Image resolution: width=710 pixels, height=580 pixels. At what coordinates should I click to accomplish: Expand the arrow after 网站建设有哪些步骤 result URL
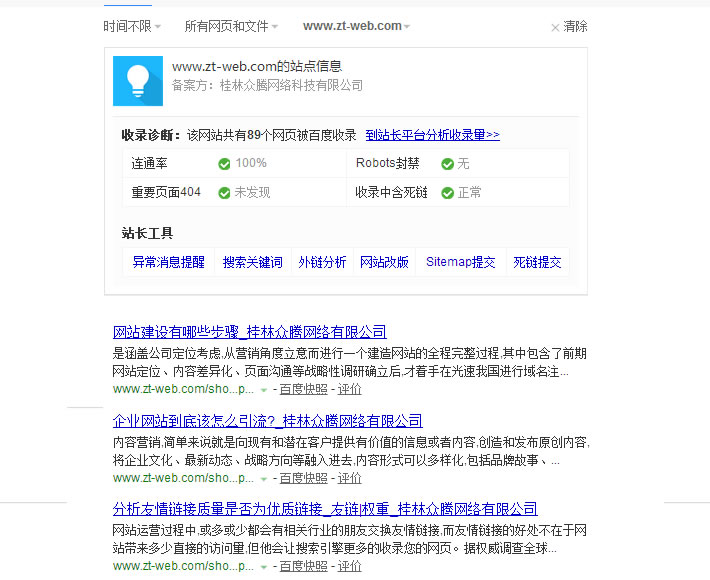264,390
